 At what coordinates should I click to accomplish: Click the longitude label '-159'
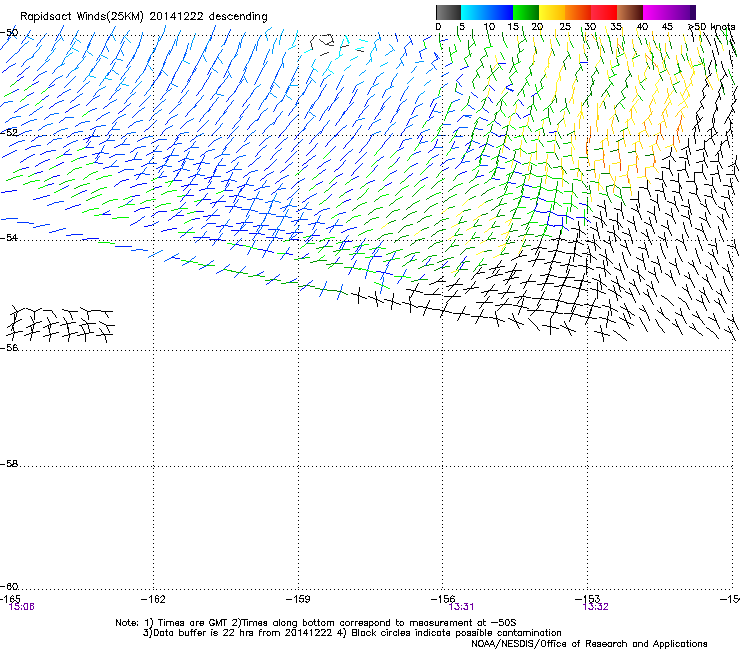point(298,599)
